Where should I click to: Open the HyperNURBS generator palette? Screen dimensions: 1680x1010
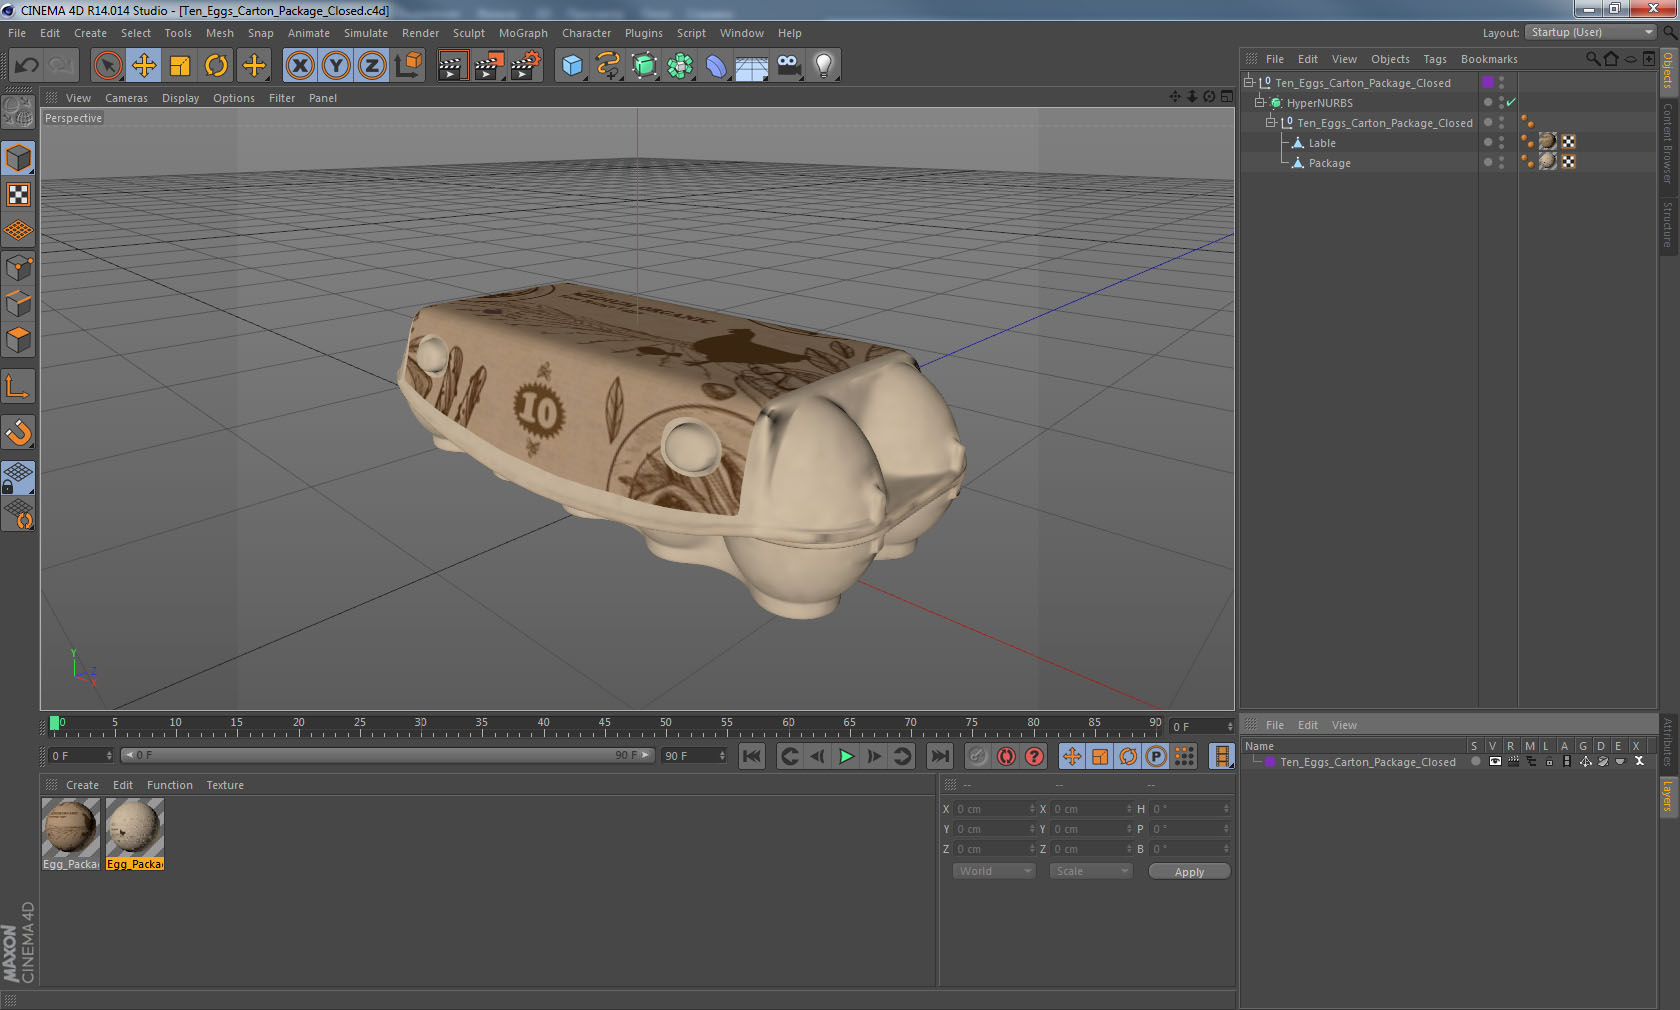[x=645, y=66]
